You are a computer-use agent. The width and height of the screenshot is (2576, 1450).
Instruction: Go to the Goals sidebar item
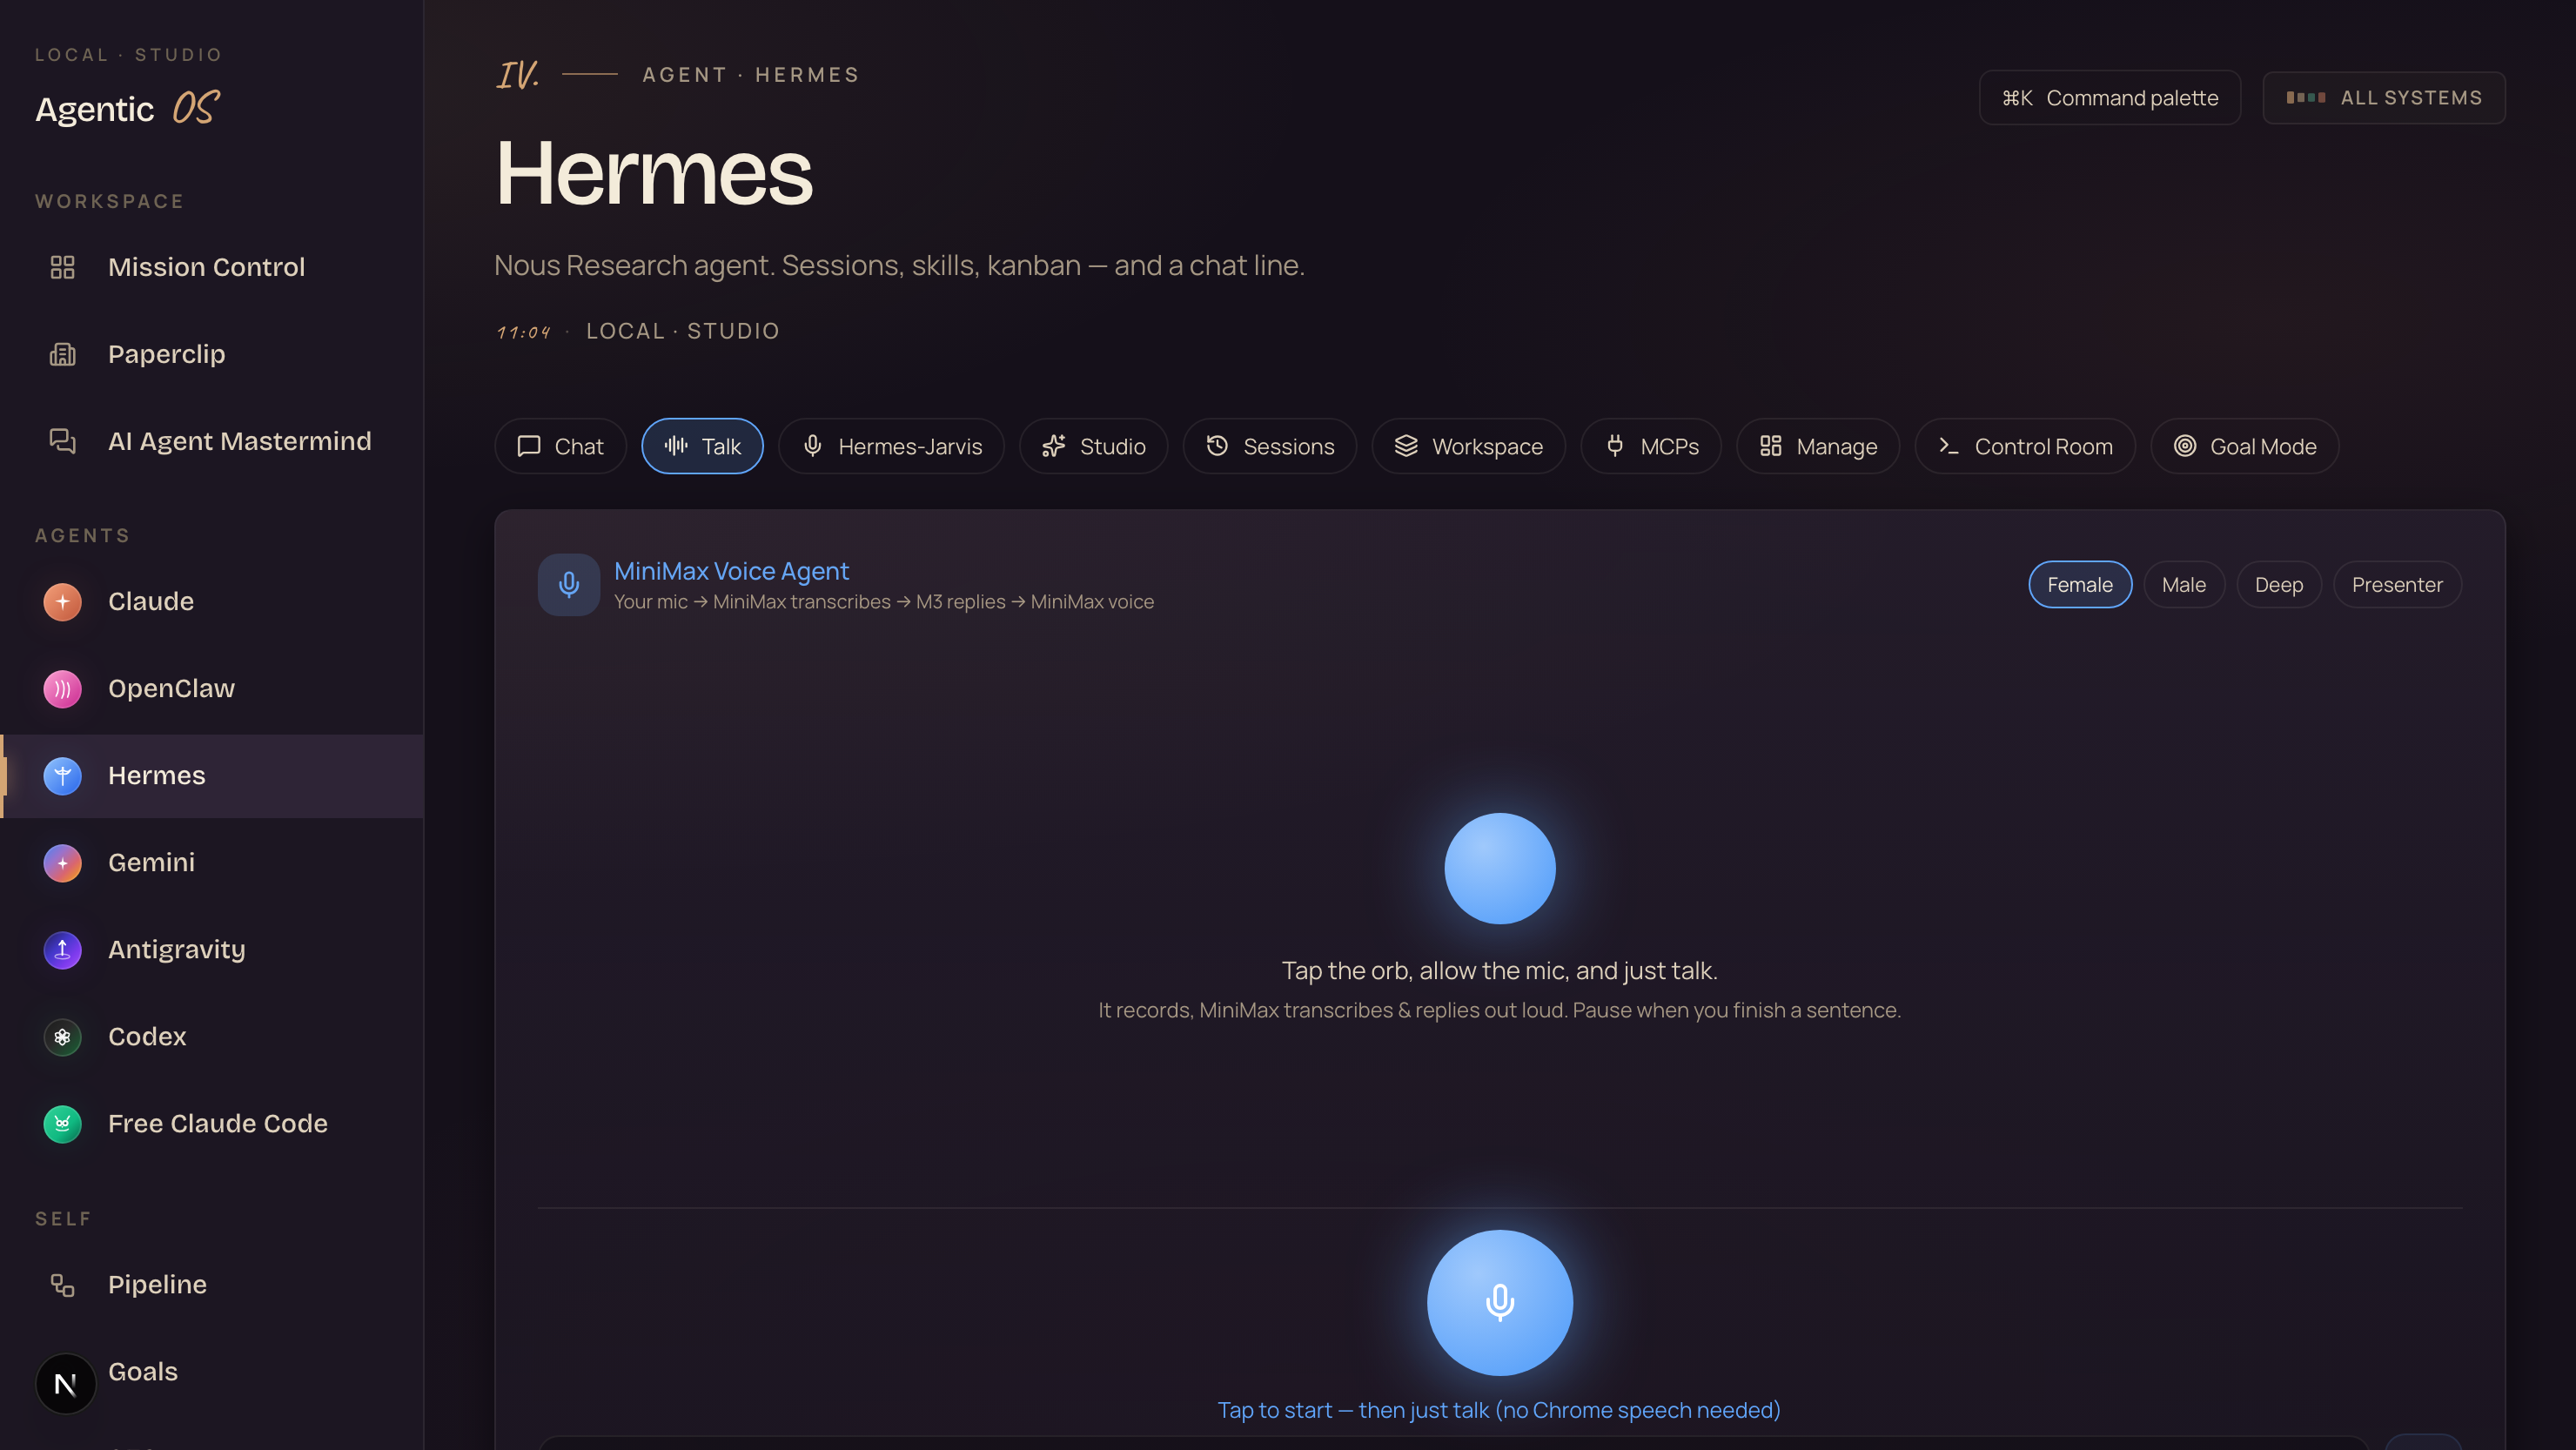click(x=143, y=1372)
